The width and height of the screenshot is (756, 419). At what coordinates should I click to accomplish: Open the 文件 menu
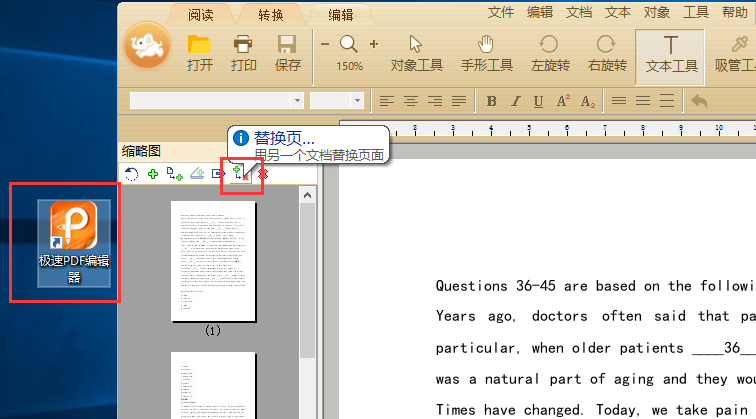pyautogui.click(x=500, y=12)
